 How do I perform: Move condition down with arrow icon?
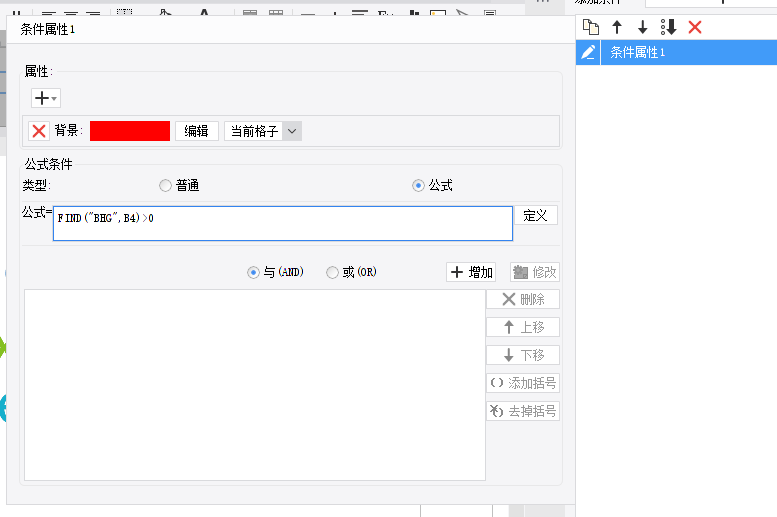[x=643, y=27]
